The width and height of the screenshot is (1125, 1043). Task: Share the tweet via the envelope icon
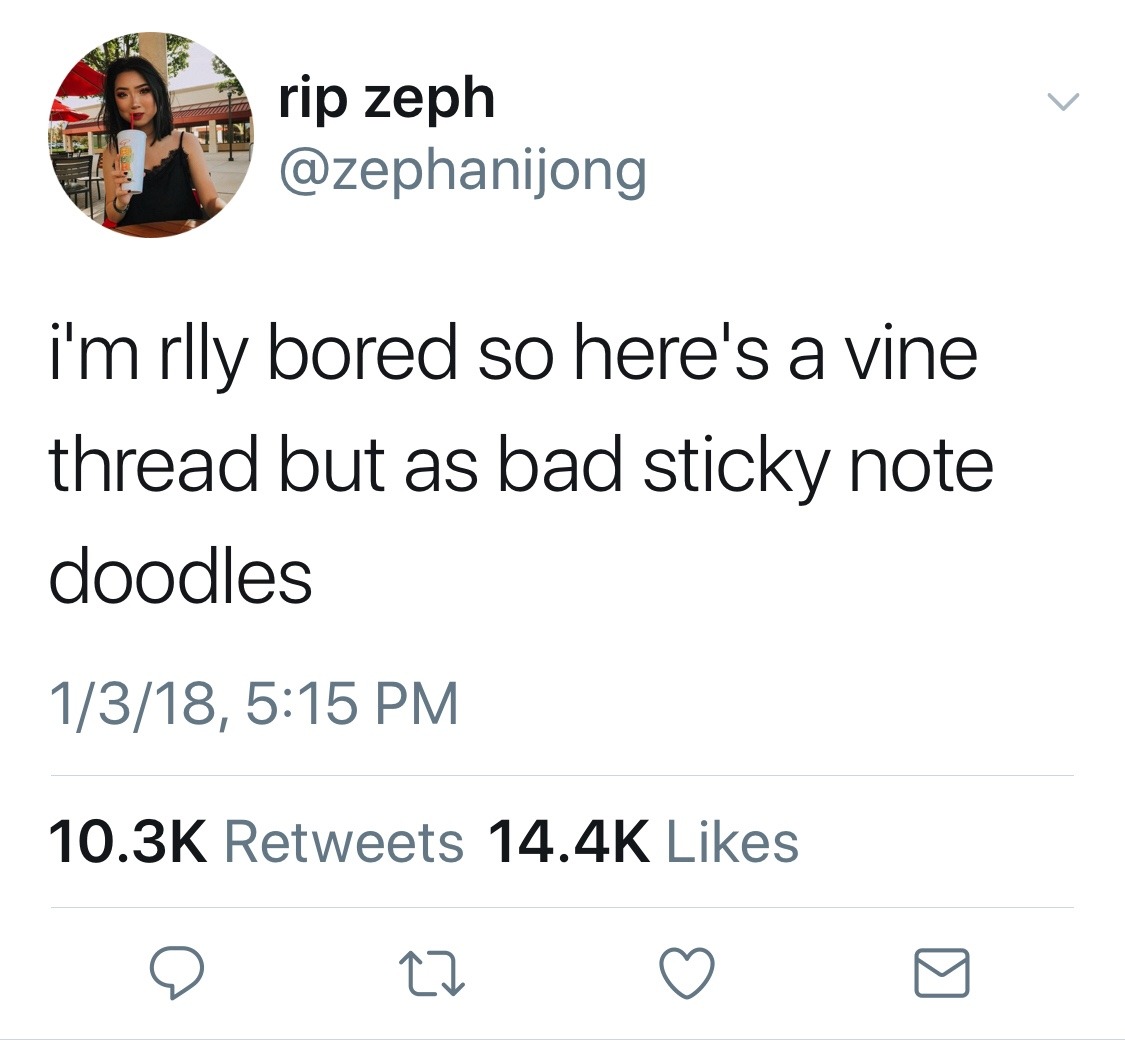(x=941, y=973)
